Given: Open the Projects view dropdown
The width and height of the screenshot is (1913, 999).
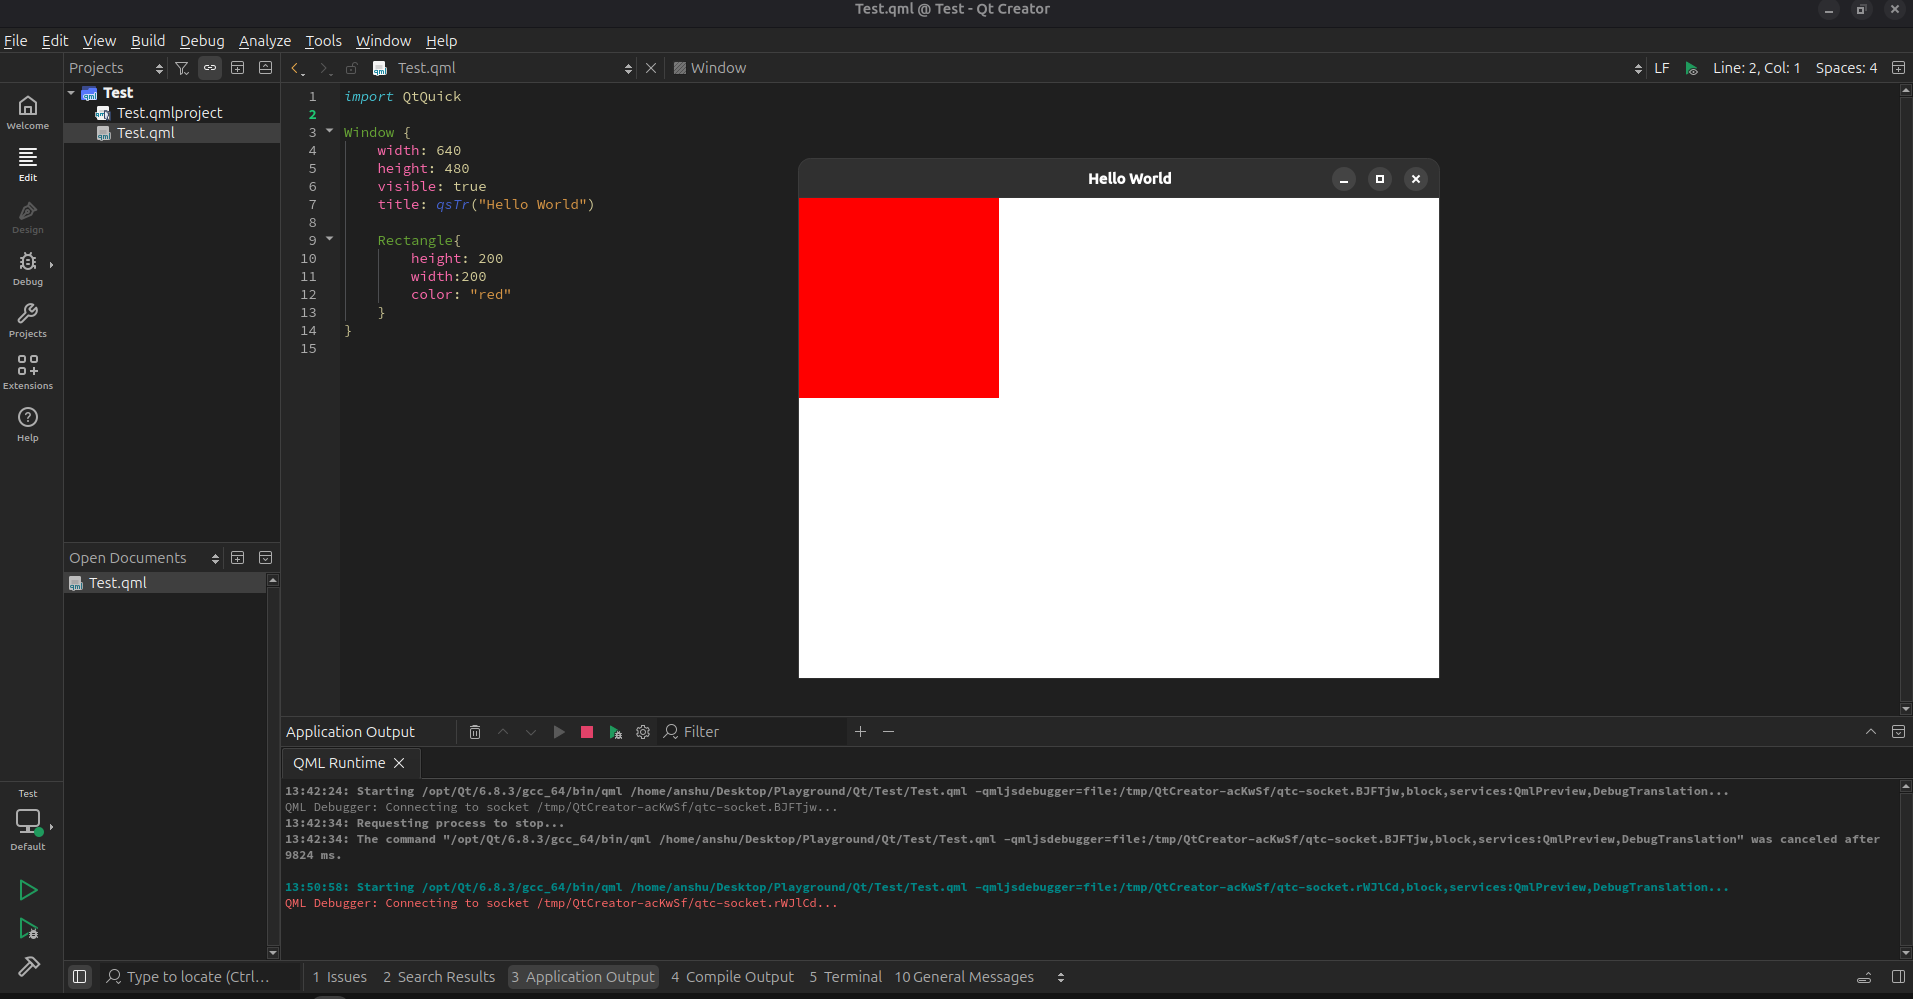Looking at the screenshot, I should tap(116, 68).
